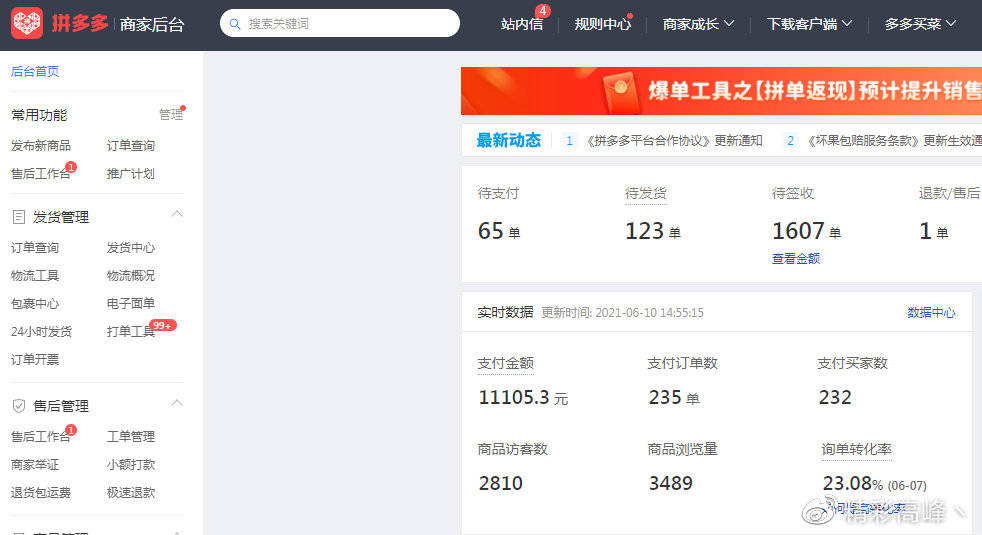The image size is (982, 535).
Task: Click the 查看金额 link
Action: 796,259
